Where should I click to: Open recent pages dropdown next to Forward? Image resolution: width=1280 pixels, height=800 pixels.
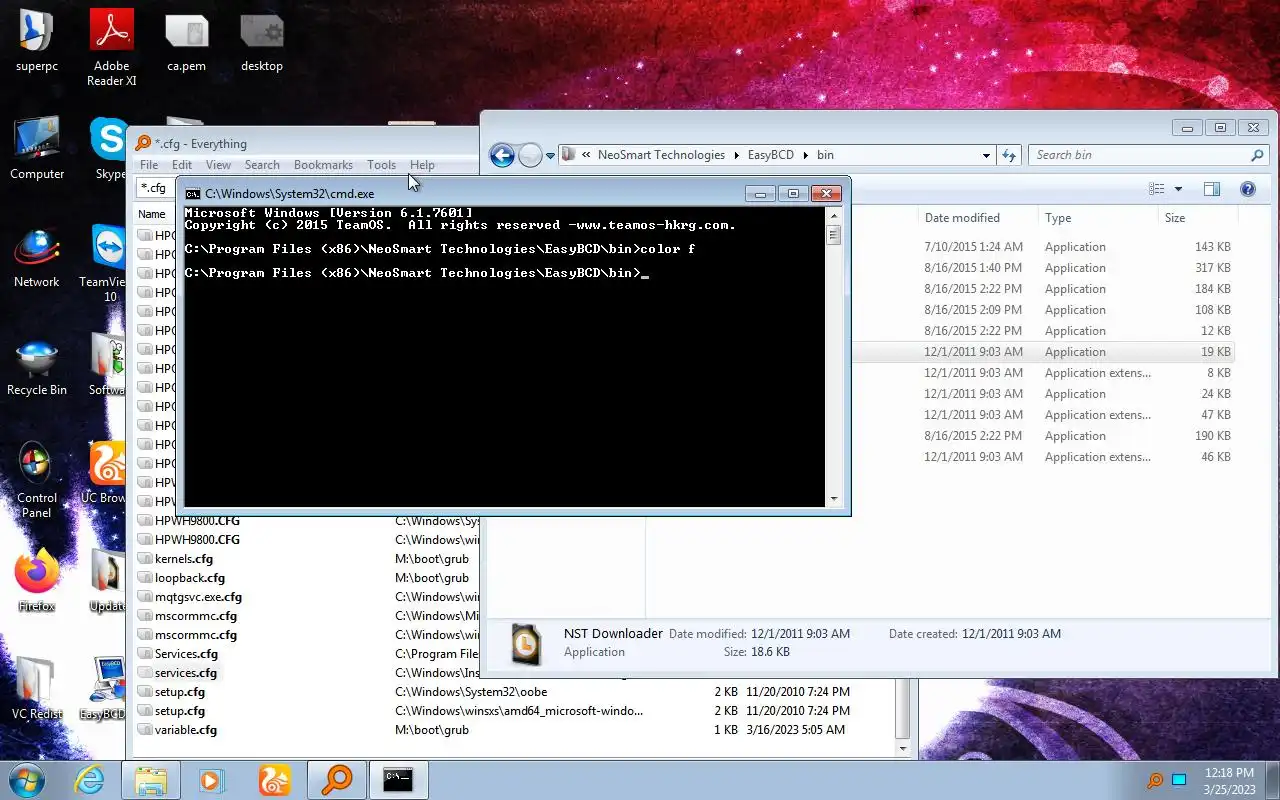click(x=550, y=156)
